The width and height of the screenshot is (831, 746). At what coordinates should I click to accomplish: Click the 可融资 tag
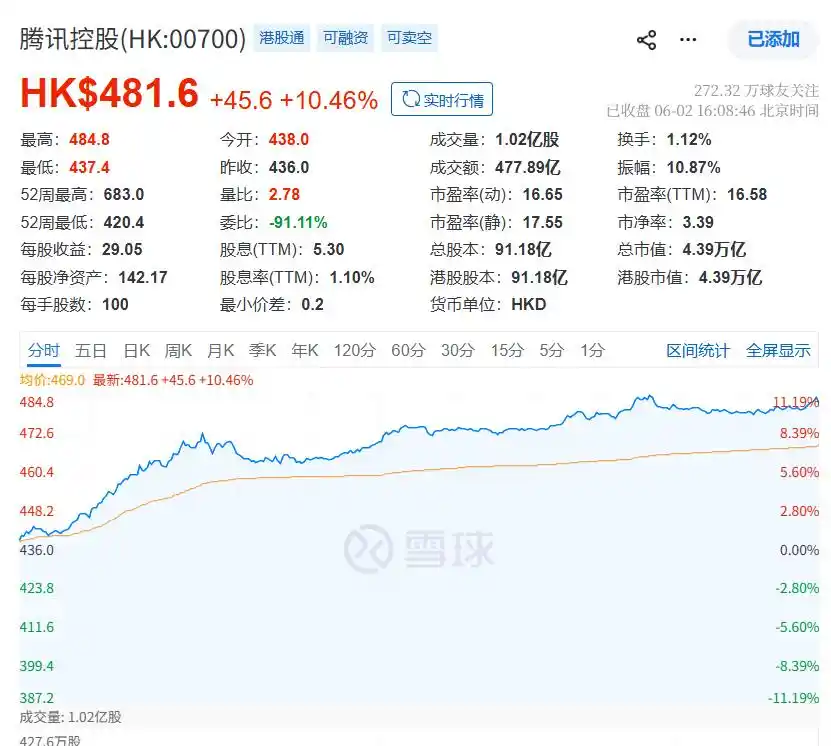(x=346, y=38)
